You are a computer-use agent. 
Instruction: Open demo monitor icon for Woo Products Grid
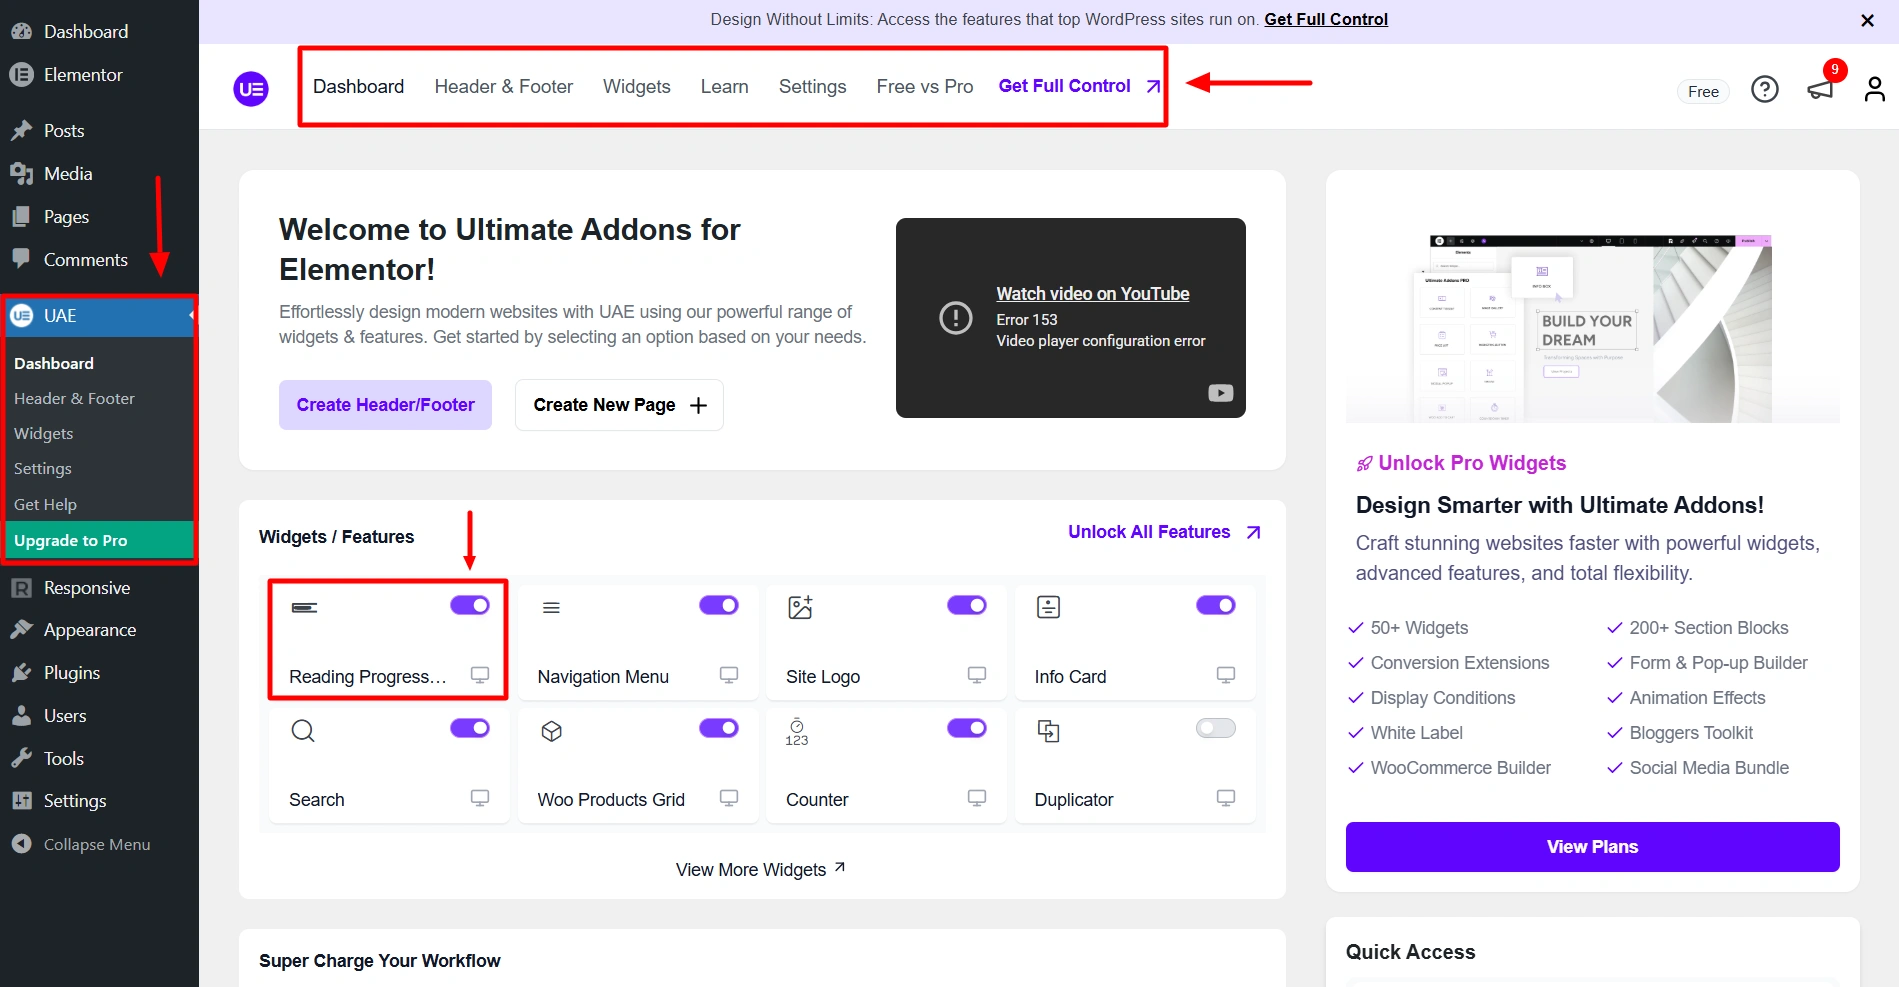729,798
